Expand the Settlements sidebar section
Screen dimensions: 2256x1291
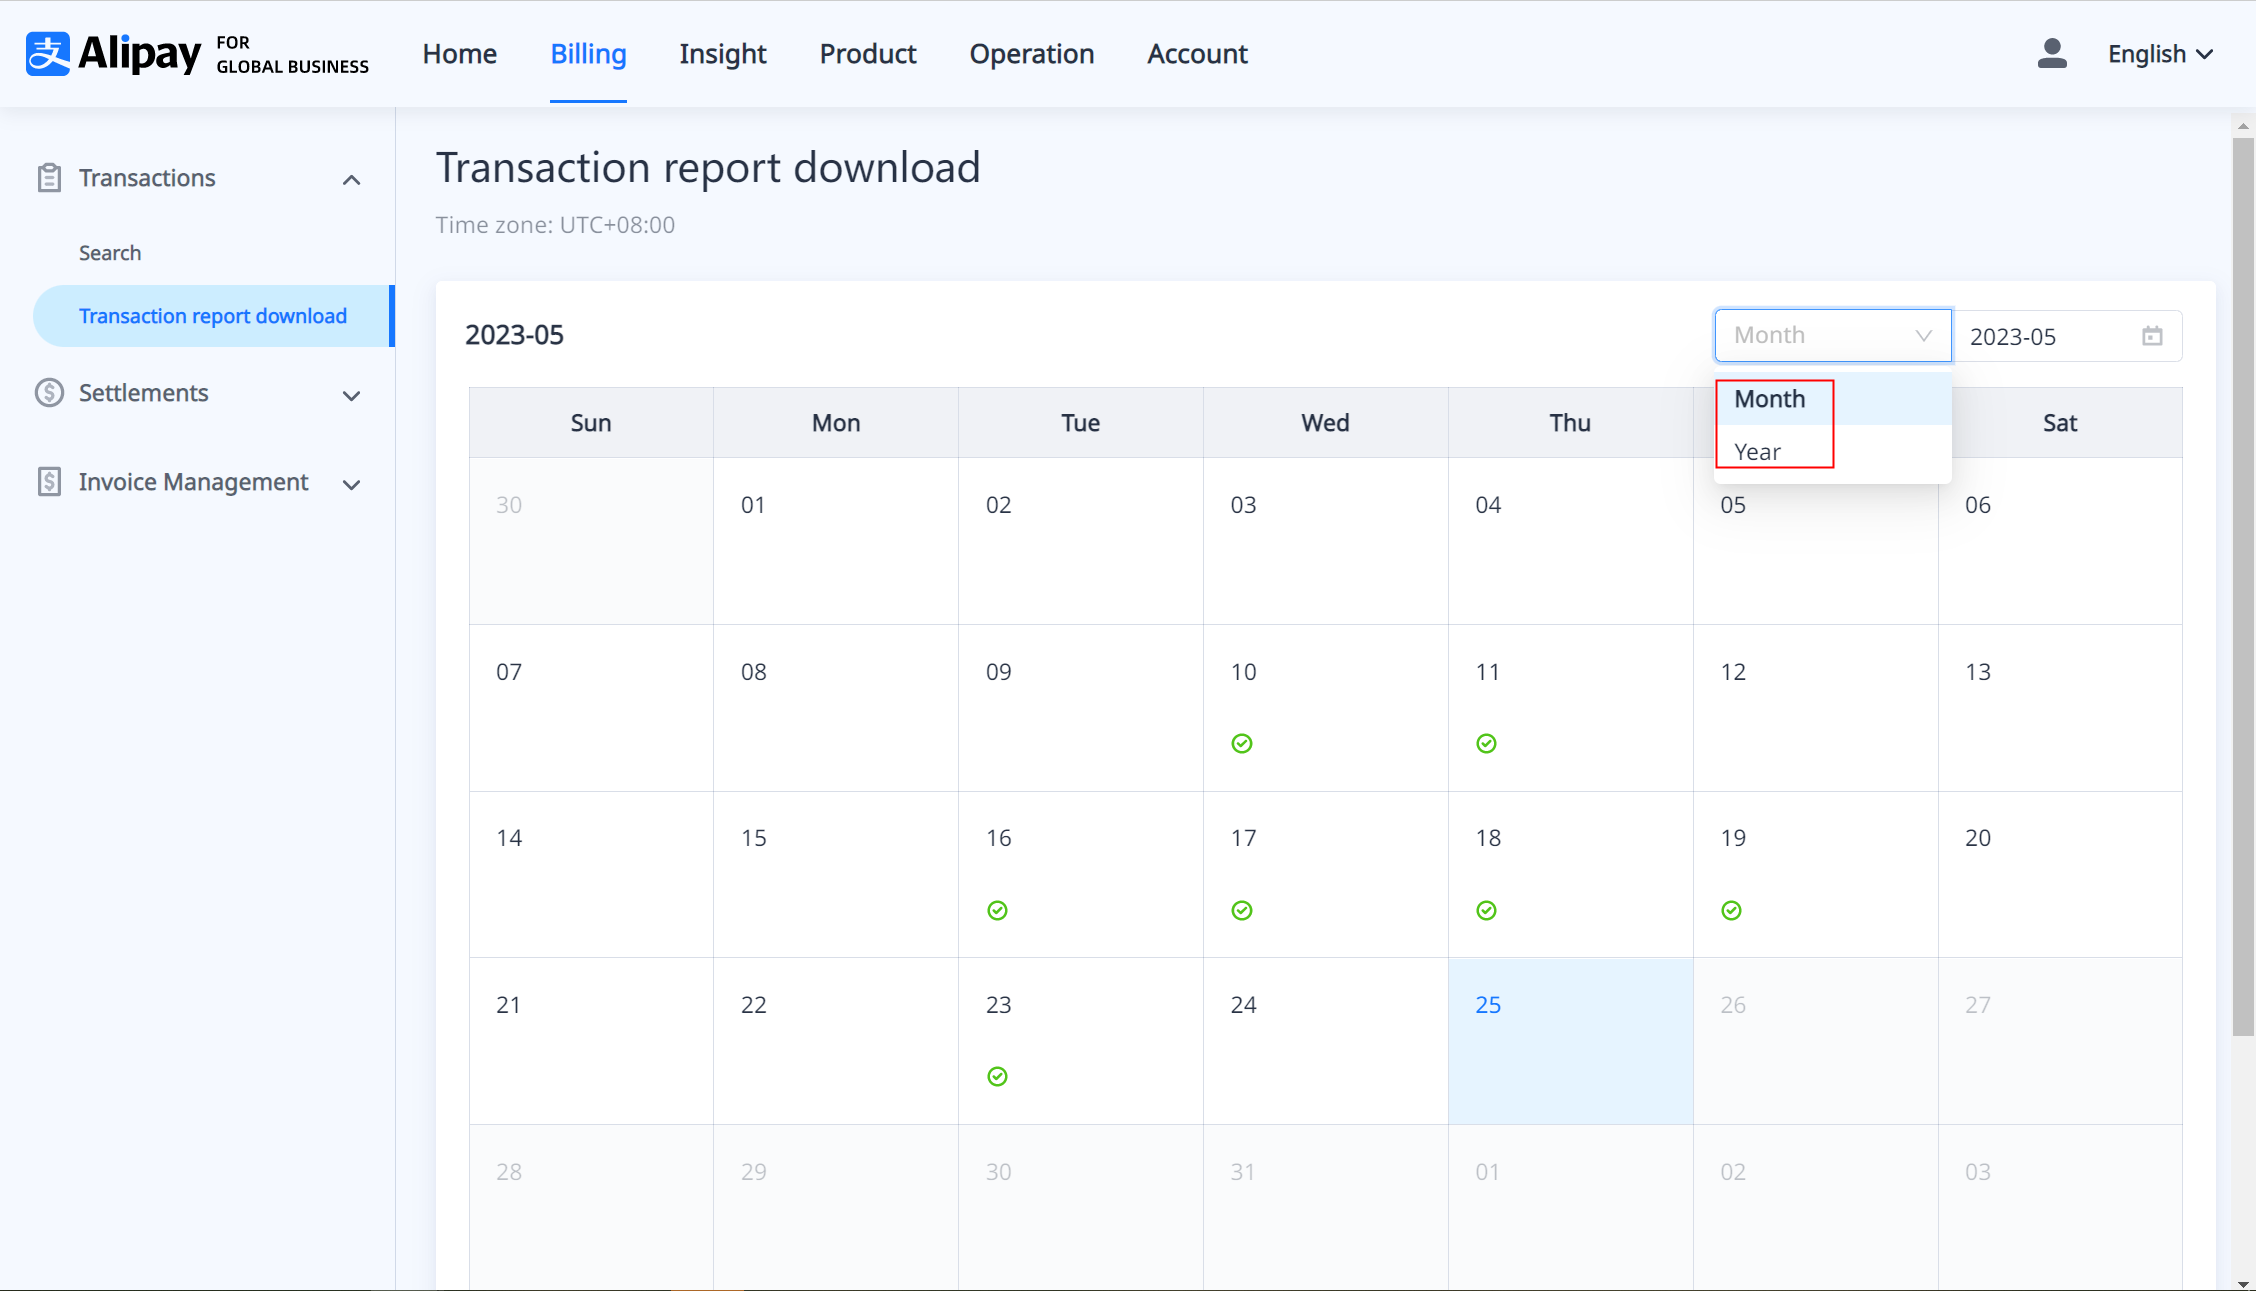pos(351,395)
